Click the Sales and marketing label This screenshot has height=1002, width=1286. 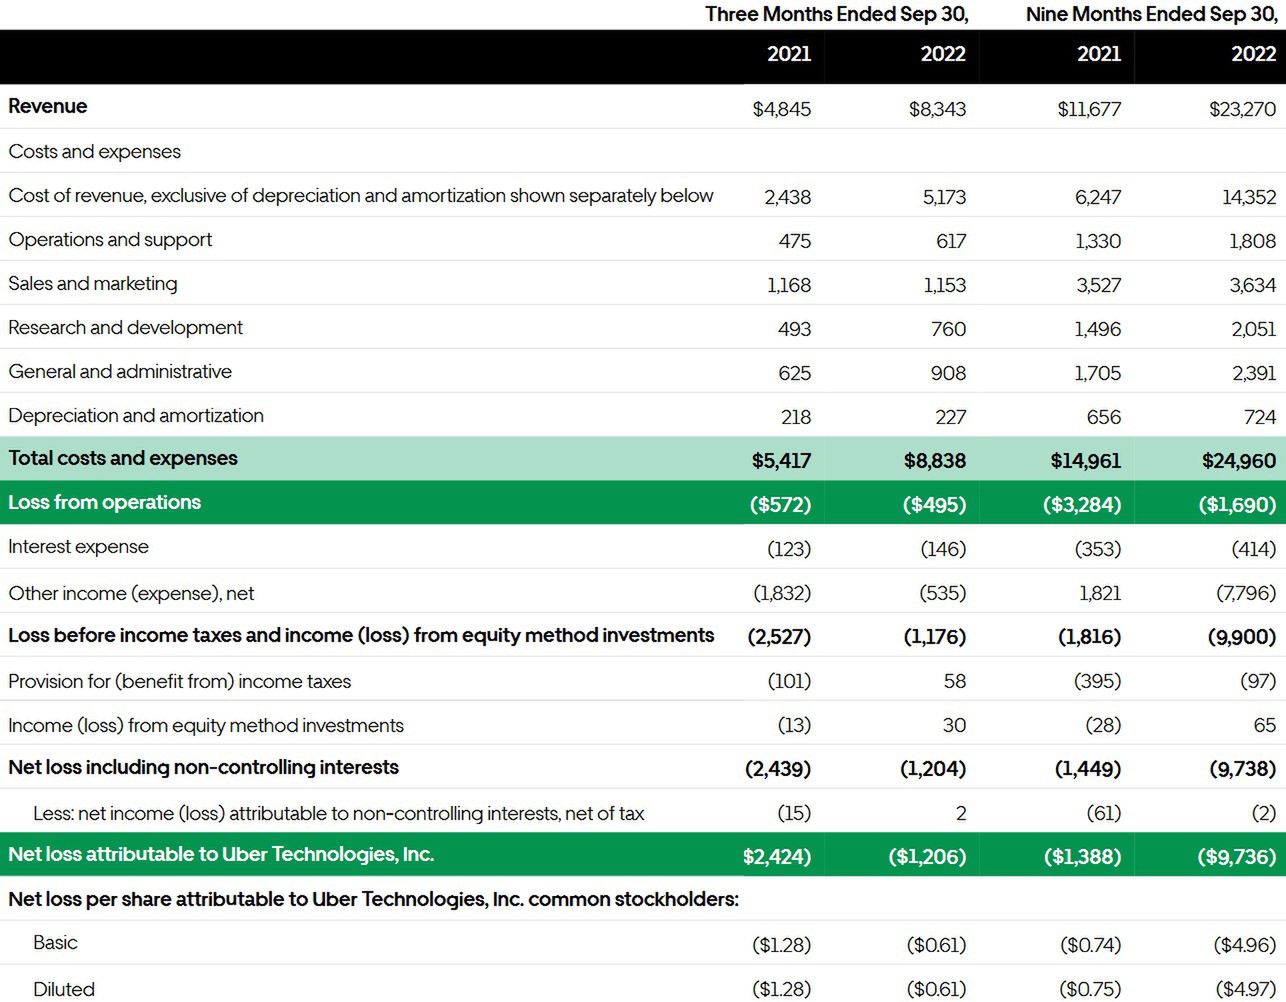pyautogui.click(x=93, y=283)
